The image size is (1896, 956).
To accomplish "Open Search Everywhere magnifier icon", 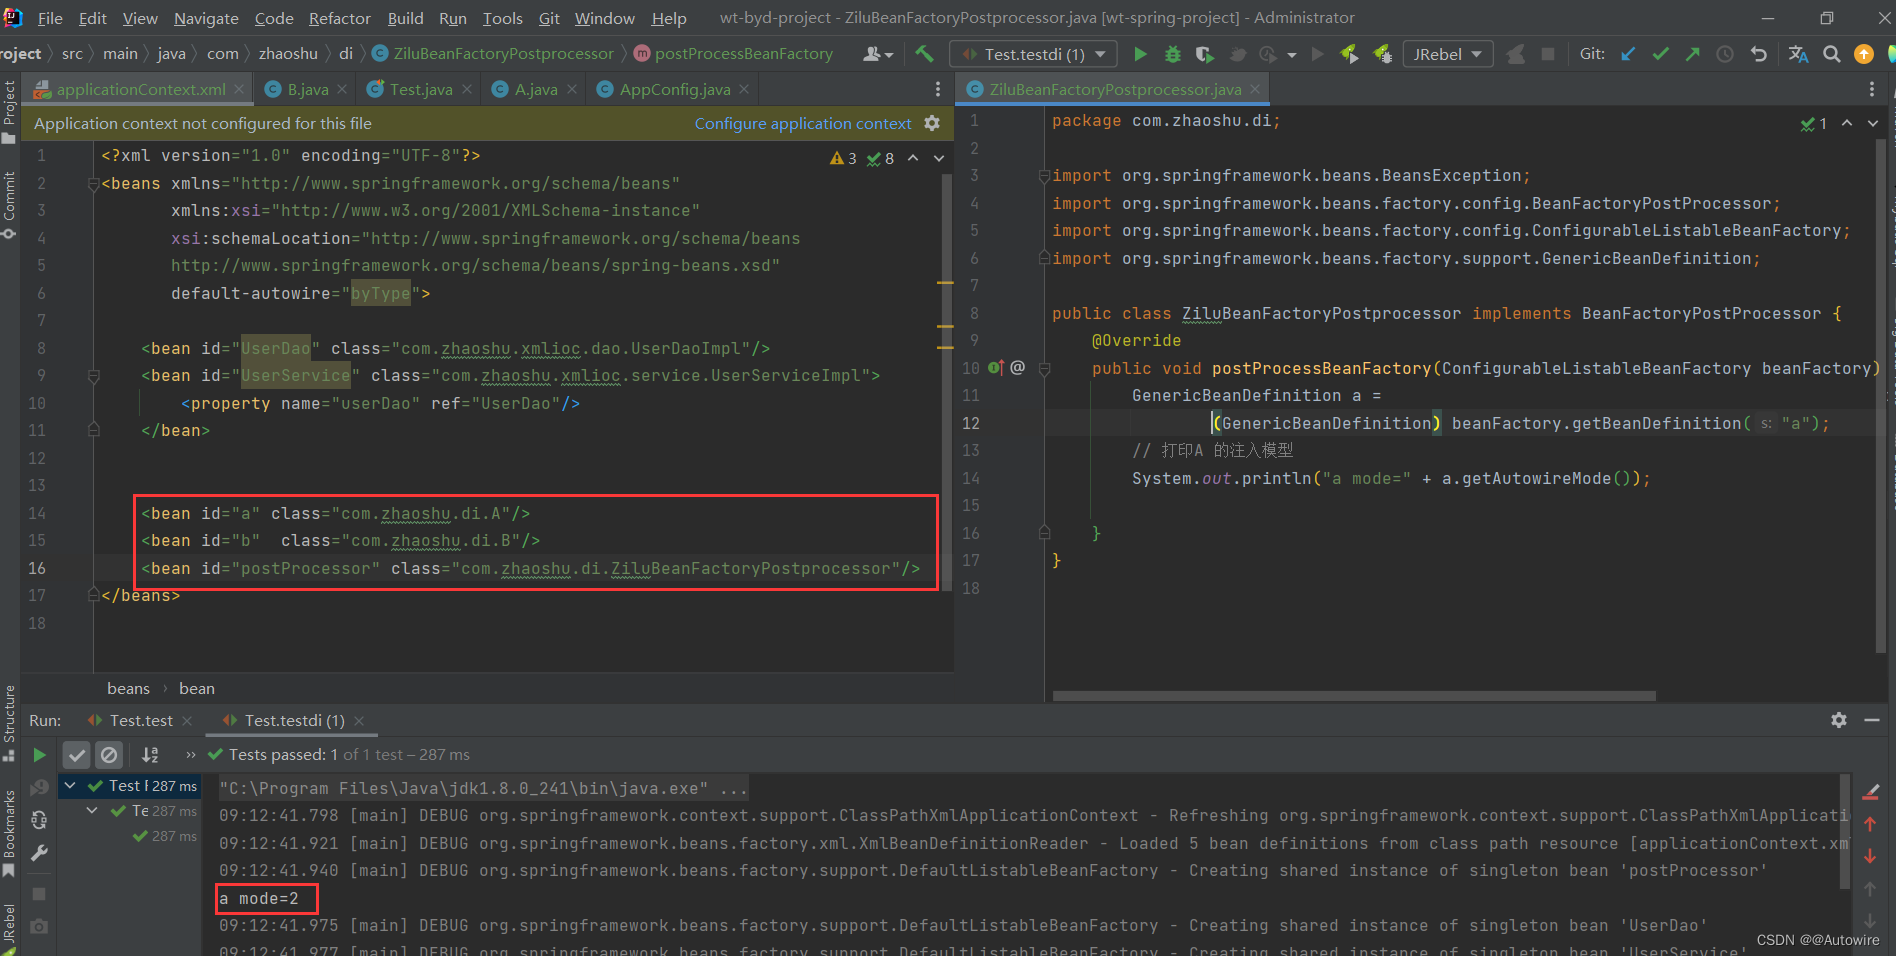I will coord(1832,54).
